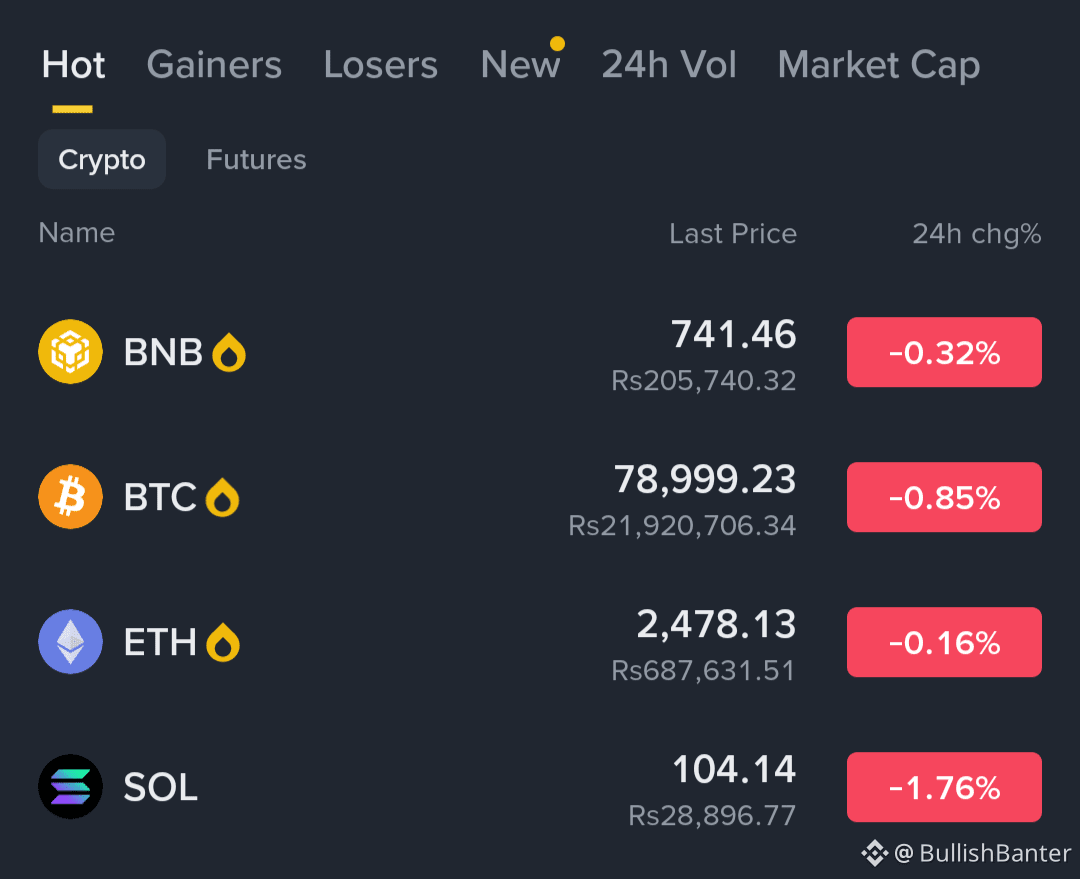Click the -1.76% change badge for SOL
This screenshot has height=879, width=1080.
tap(944, 787)
